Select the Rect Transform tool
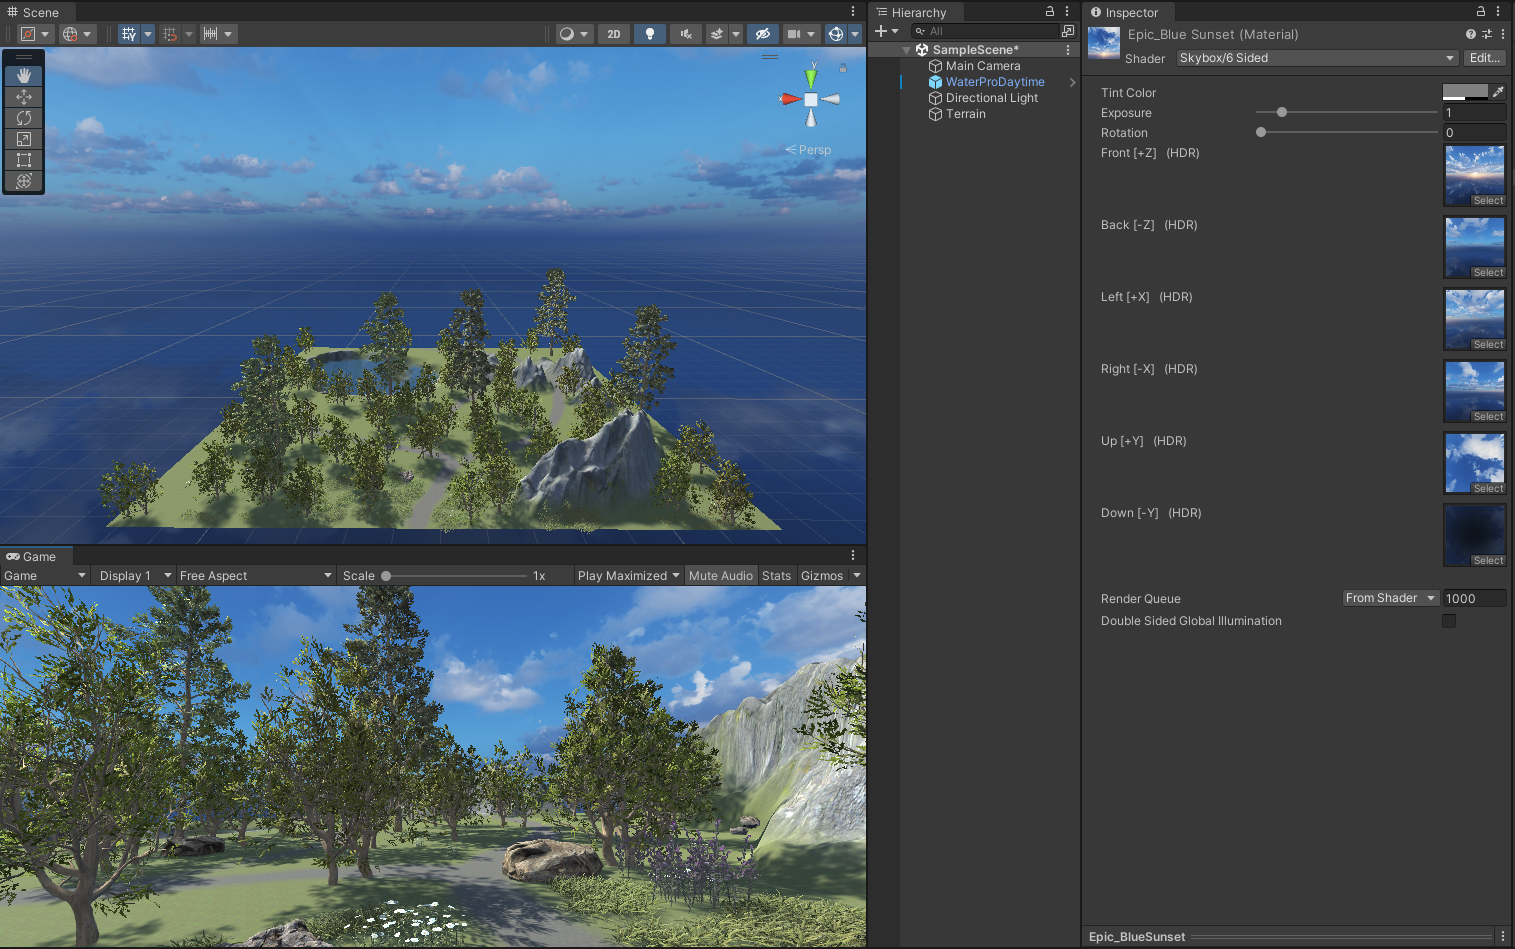 point(23,160)
